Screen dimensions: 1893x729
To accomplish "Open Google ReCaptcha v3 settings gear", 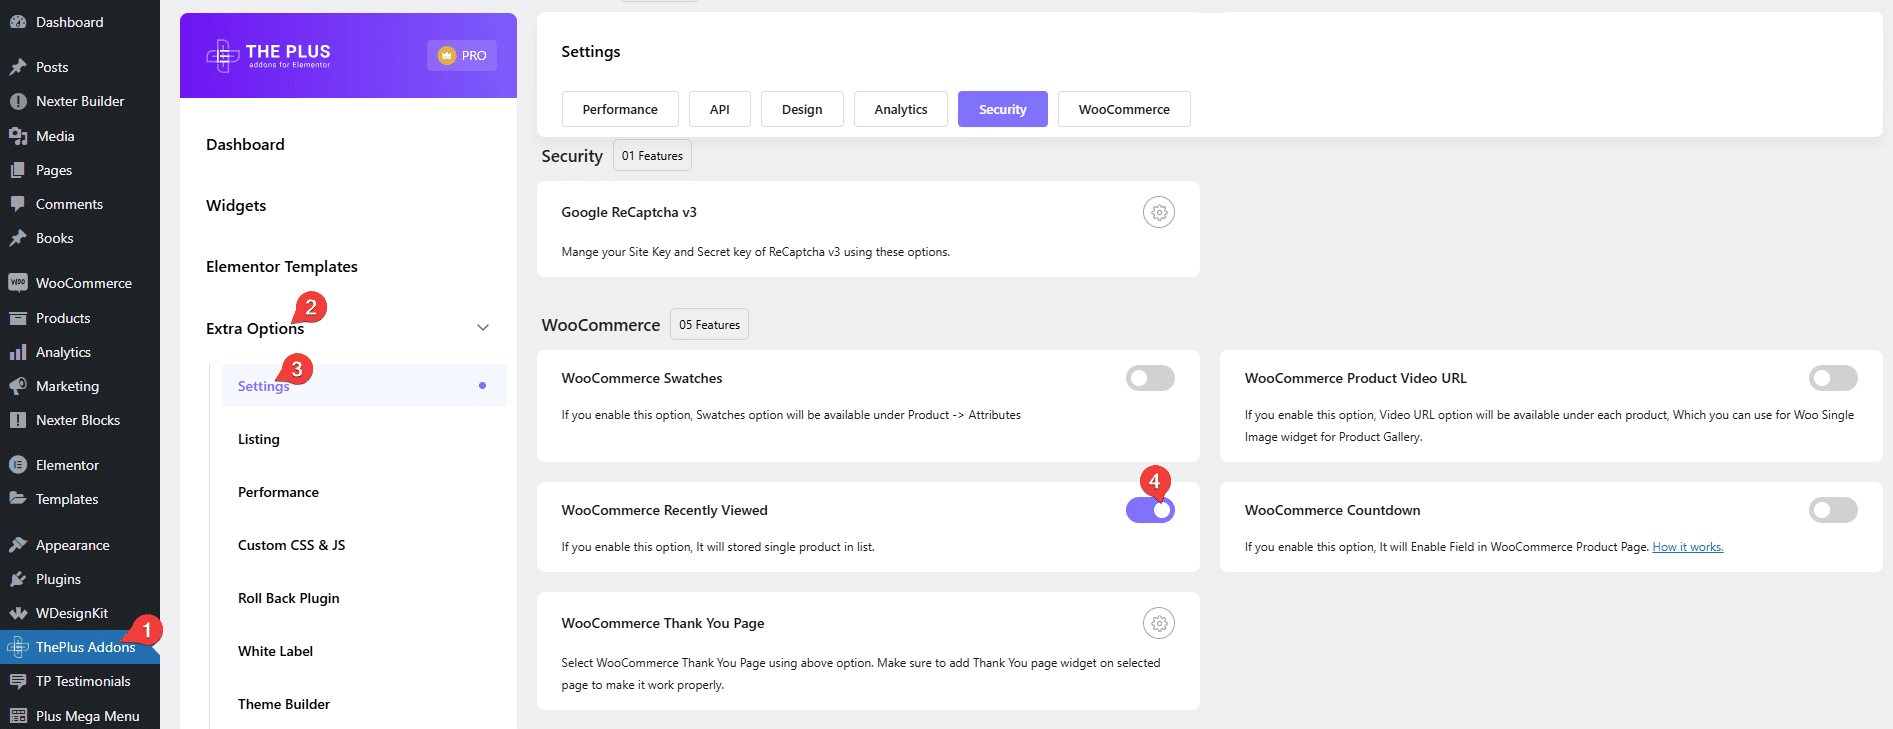I will (x=1158, y=213).
